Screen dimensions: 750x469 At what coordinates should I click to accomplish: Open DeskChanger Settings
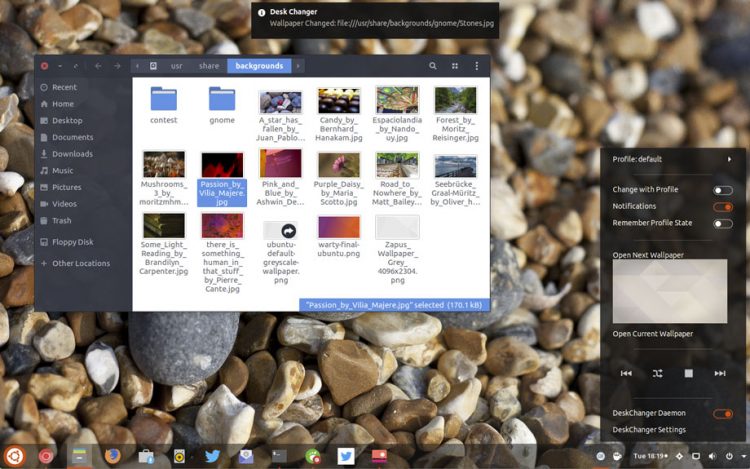tap(649, 430)
